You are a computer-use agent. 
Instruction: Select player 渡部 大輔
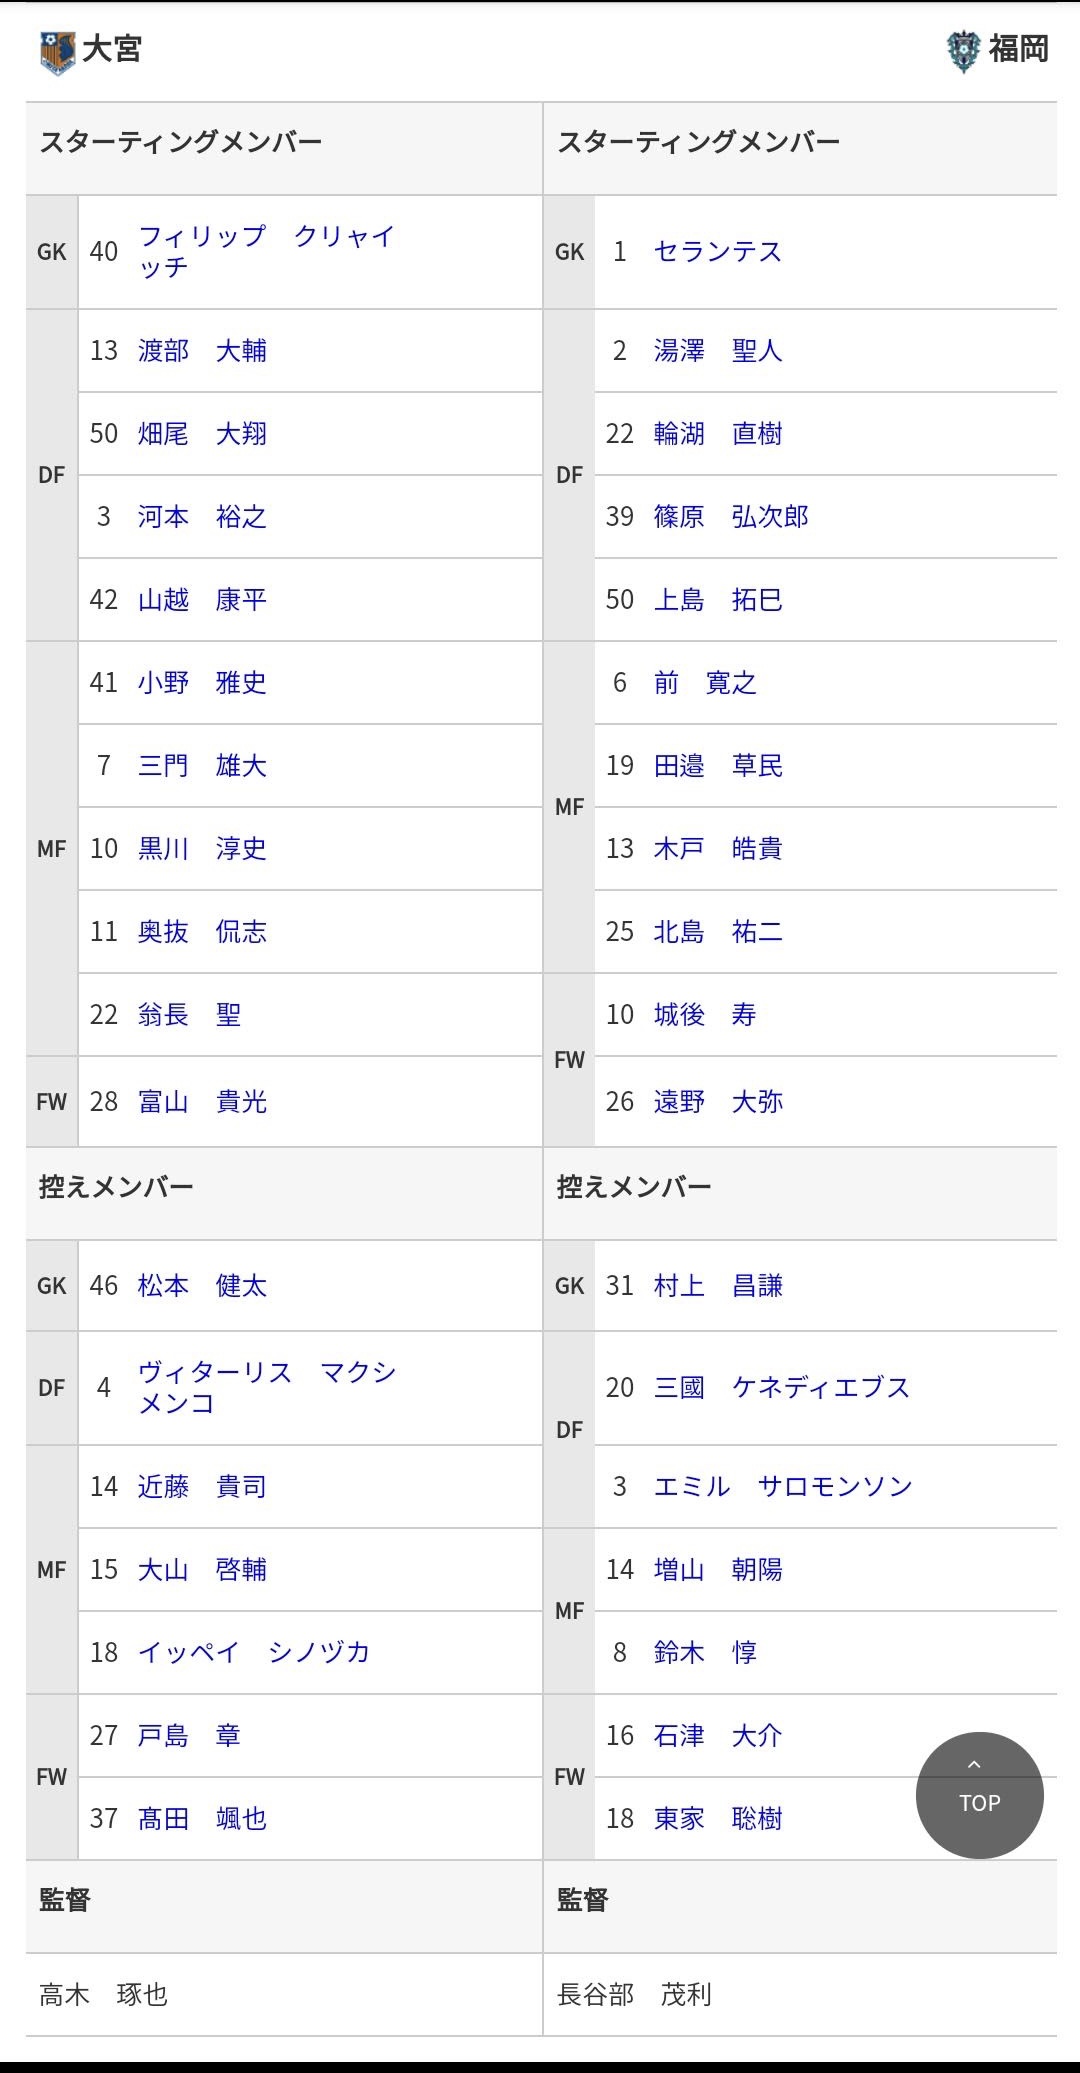point(203,351)
